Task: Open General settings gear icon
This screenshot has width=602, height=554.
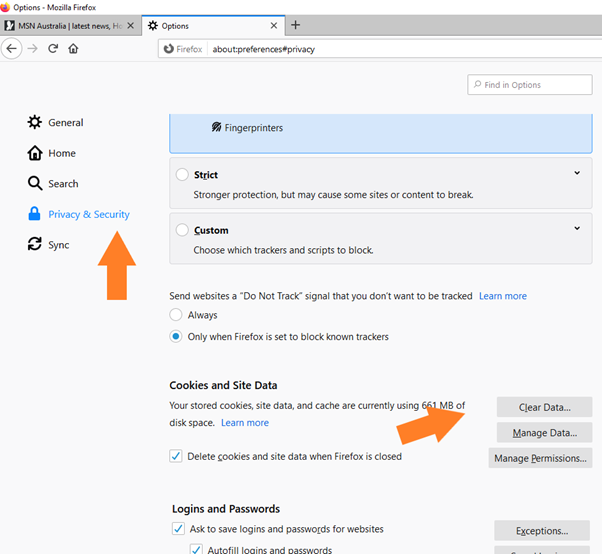Action: 35,123
